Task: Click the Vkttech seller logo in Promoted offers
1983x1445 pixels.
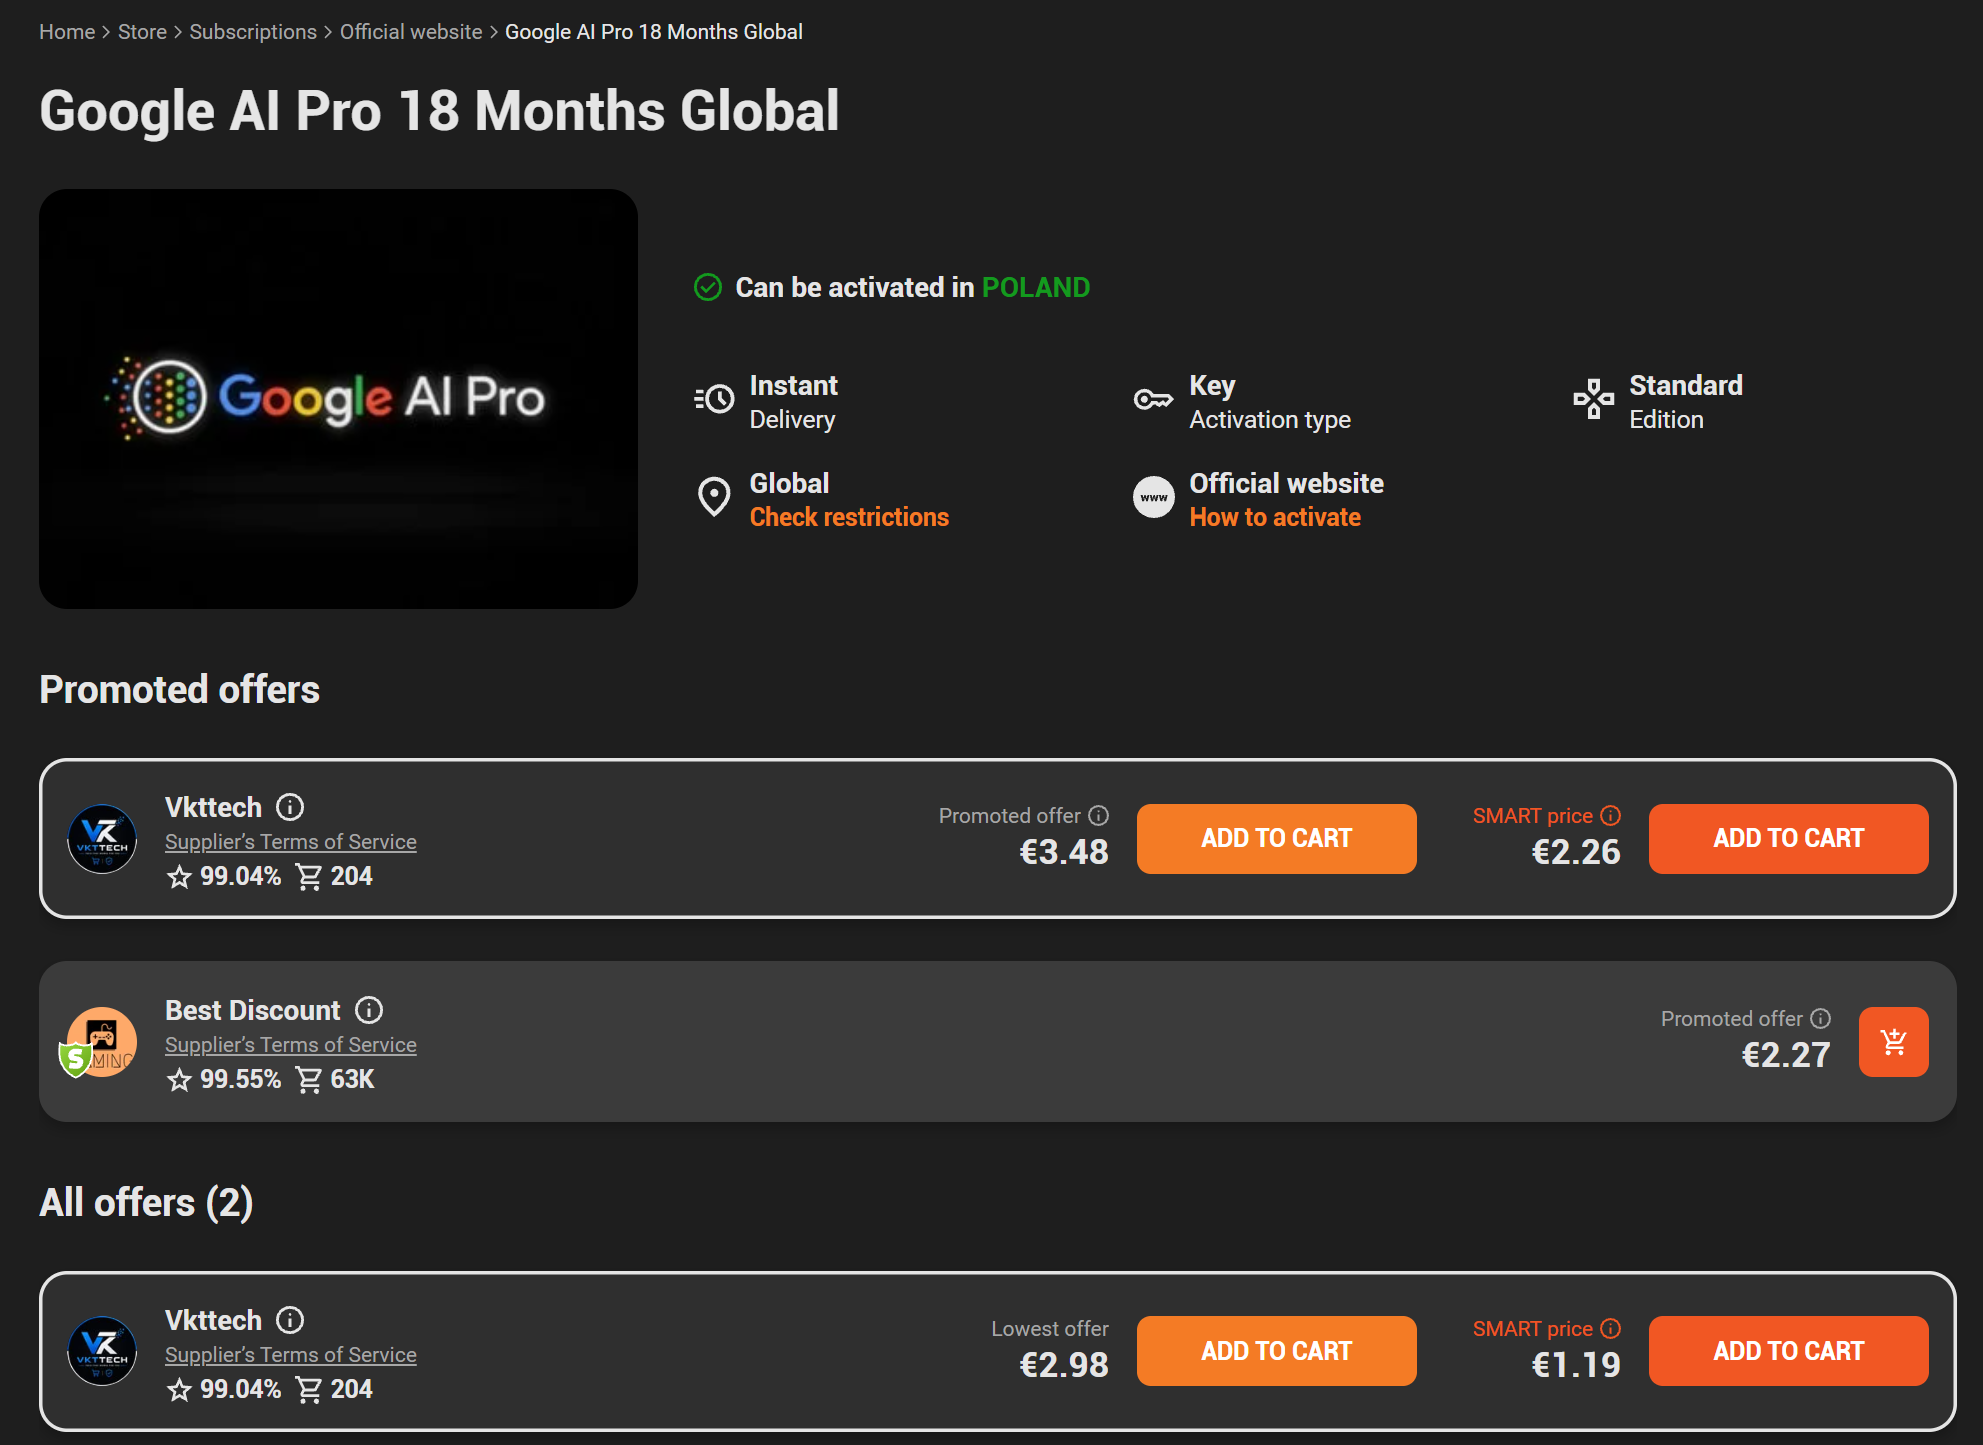Action: click(x=102, y=839)
